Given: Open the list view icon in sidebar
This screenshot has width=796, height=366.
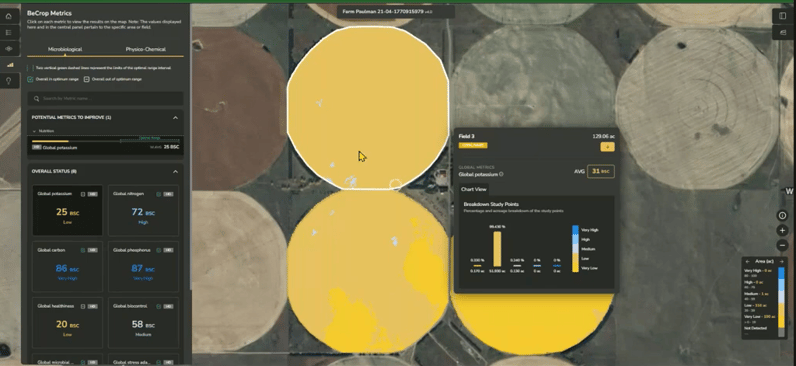Looking at the screenshot, I should 9,32.
